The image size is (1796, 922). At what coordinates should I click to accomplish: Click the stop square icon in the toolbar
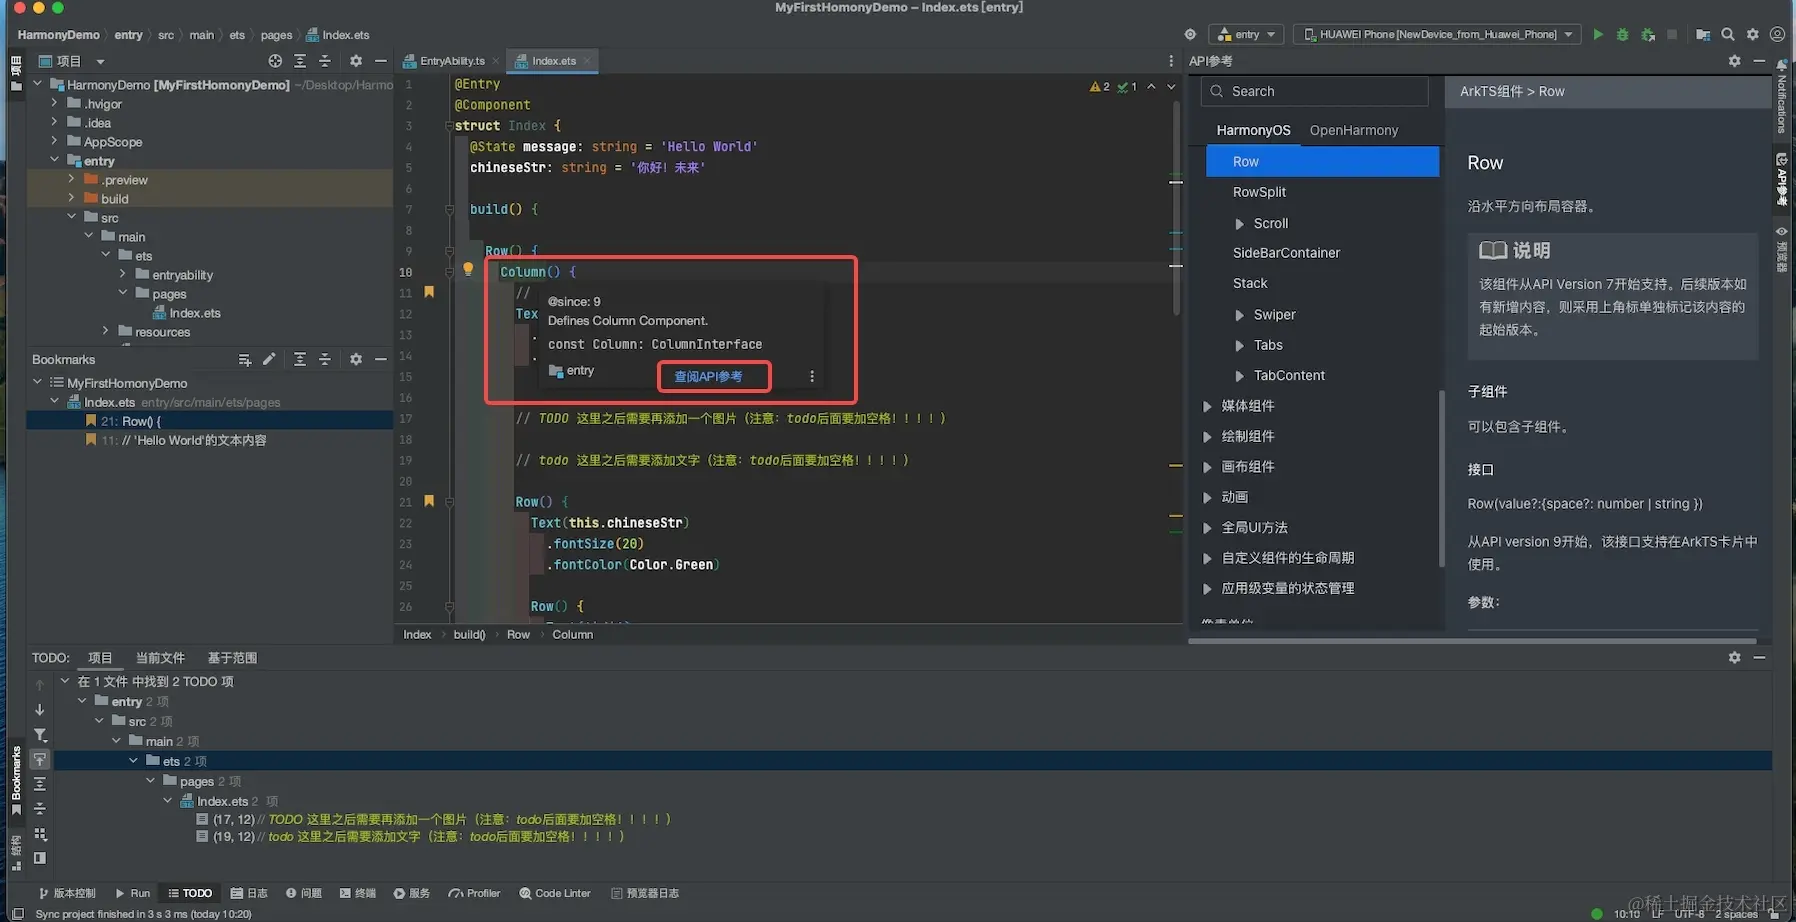coord(1672,34)
